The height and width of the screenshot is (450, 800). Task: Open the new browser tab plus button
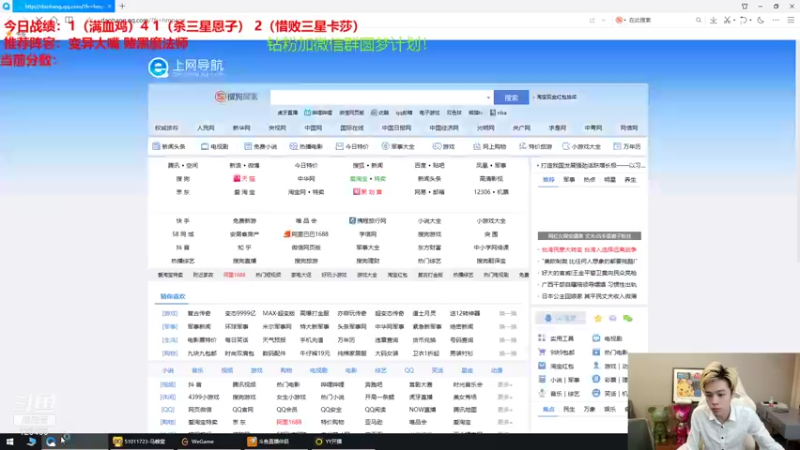tap(122, 6)
